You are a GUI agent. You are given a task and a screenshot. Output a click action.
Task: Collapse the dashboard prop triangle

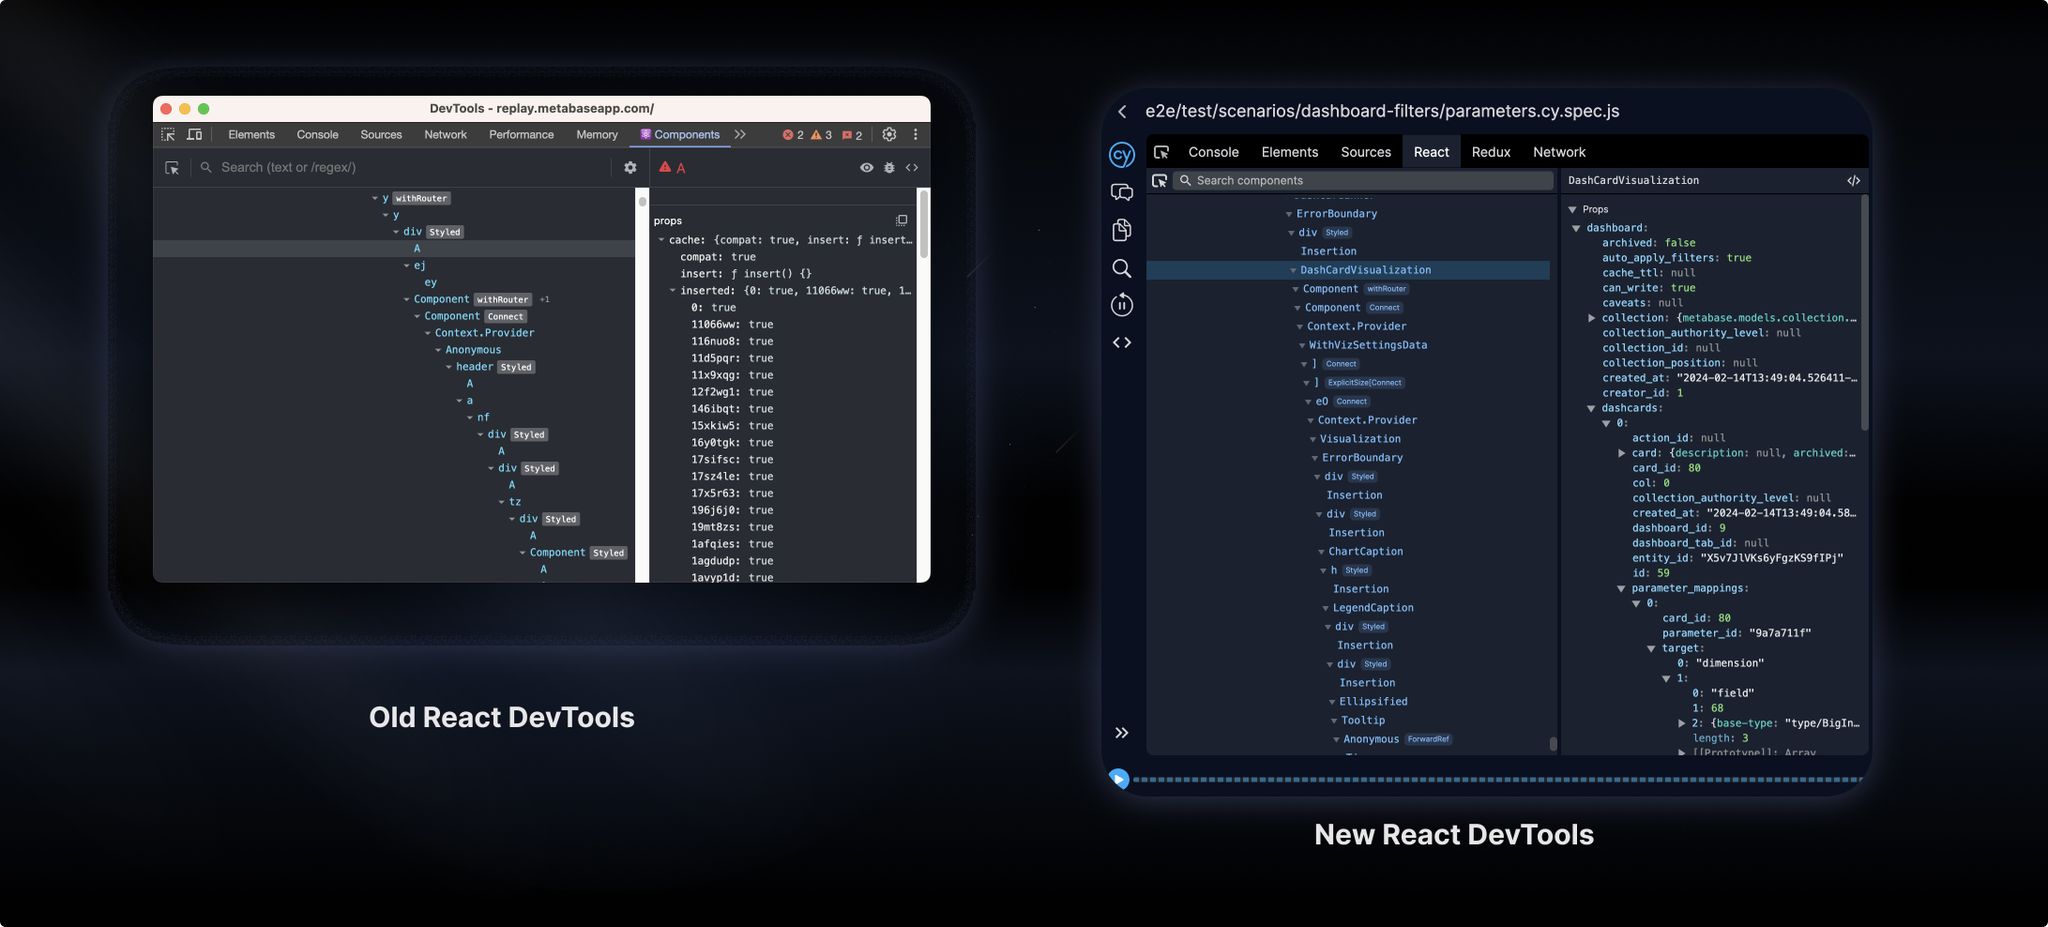coord(1577,228)
